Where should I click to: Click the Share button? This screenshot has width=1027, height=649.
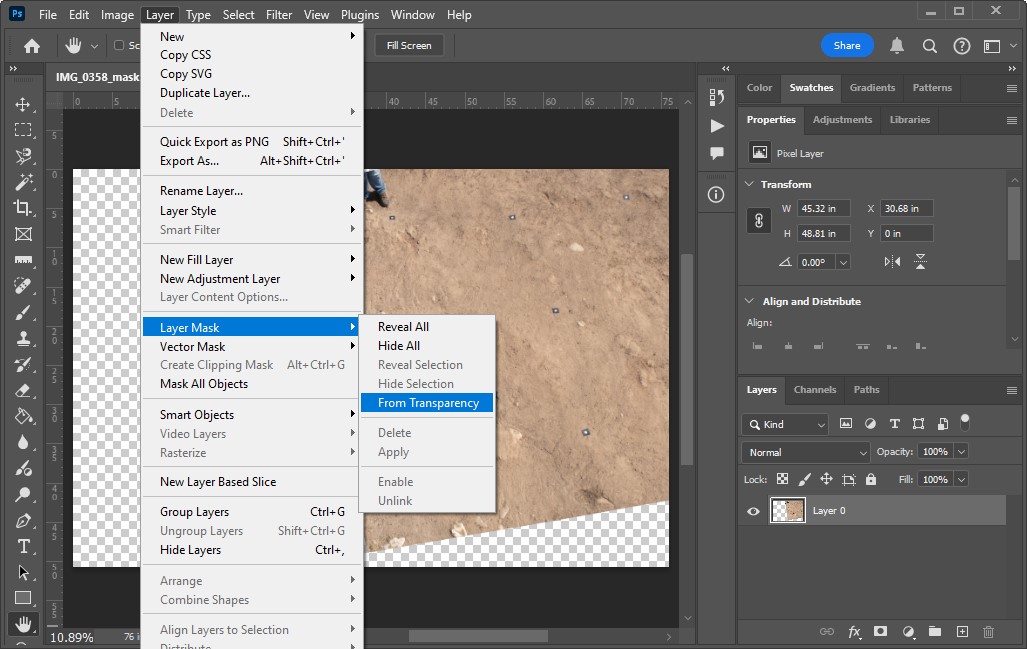pos(847,45)
